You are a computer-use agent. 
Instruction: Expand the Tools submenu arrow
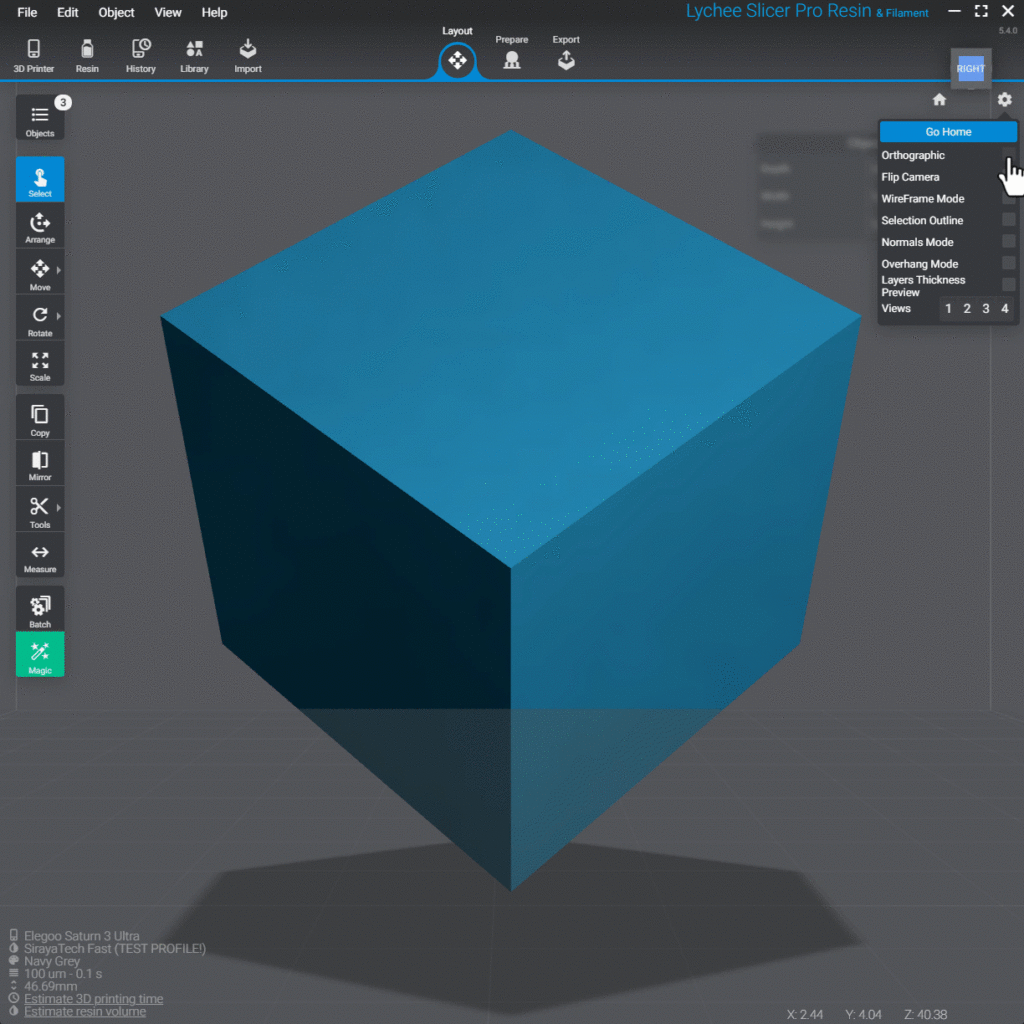pos(59,507)
